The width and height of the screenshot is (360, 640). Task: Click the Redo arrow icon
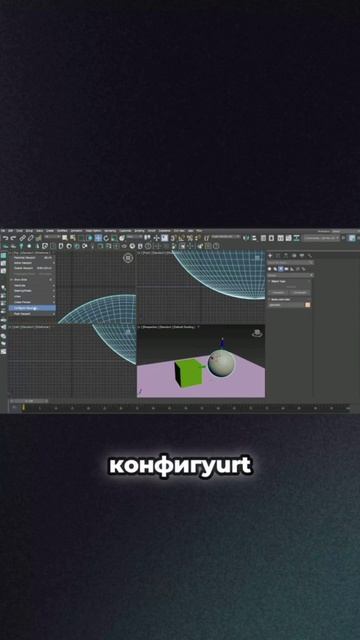tap(13, 238)
